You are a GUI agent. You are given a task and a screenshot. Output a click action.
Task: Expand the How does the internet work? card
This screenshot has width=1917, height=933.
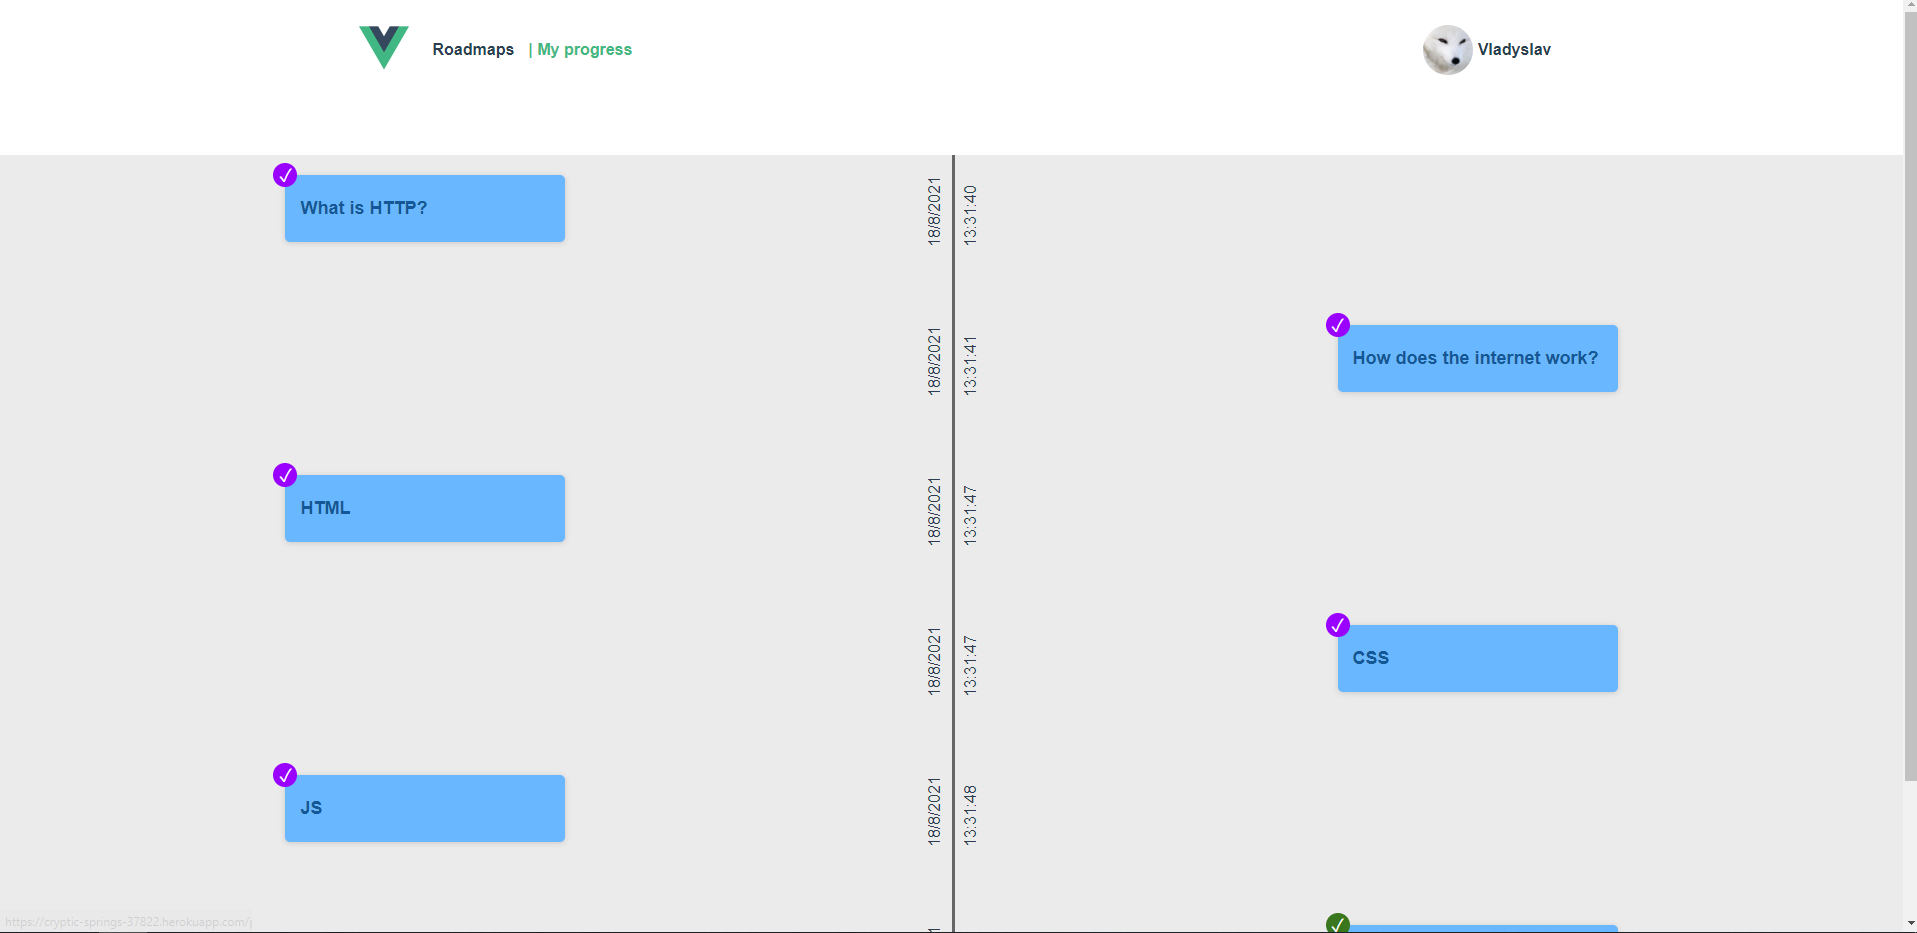1477,358
